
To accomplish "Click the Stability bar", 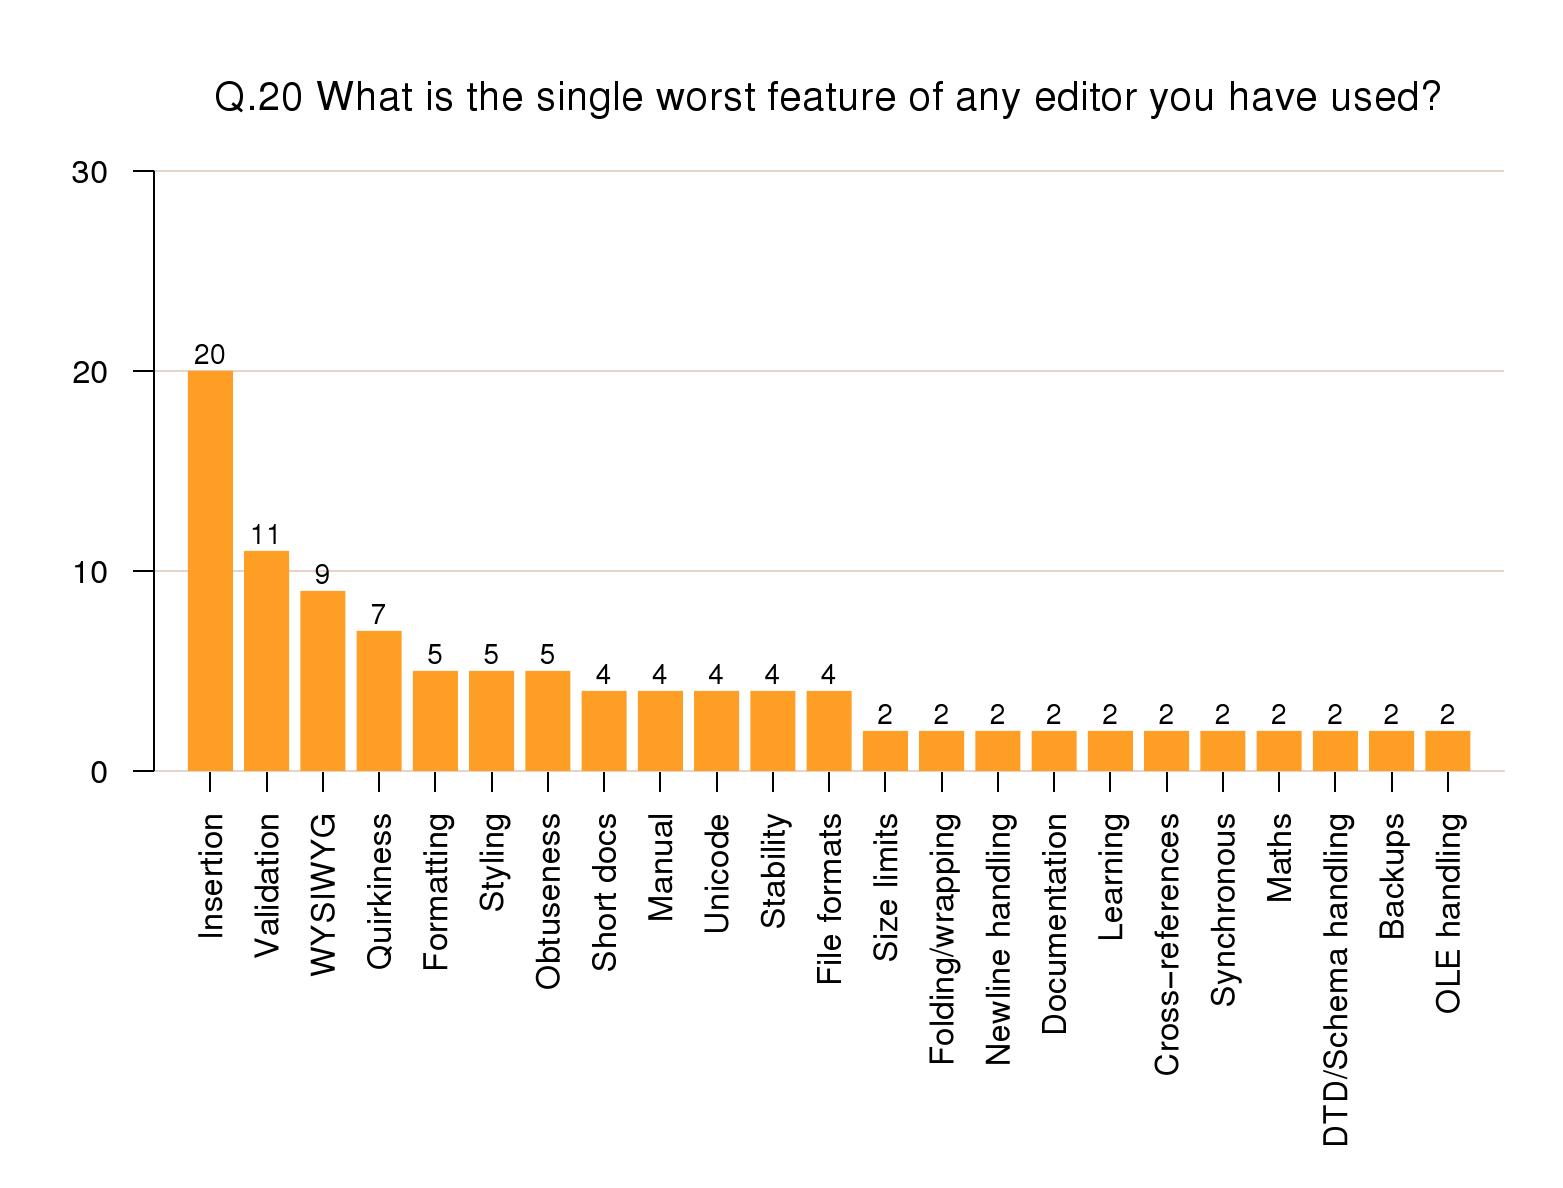I will [773, 731].
